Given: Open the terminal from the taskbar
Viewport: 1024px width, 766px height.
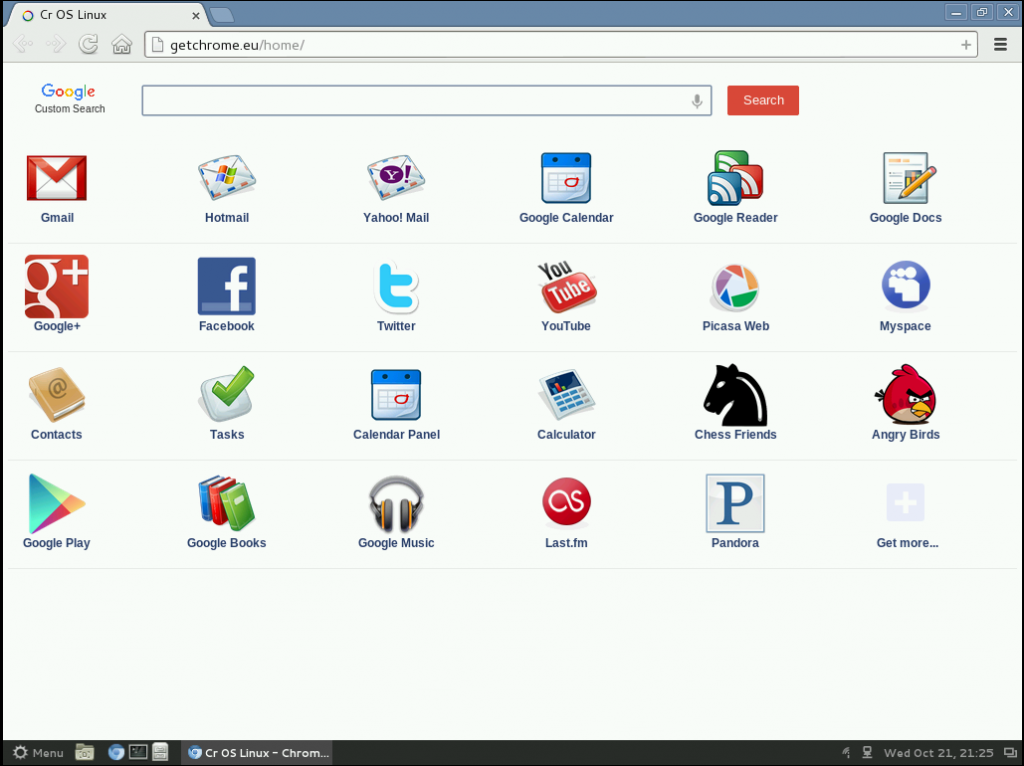Looking at the screenshot, I should [138, 752].
